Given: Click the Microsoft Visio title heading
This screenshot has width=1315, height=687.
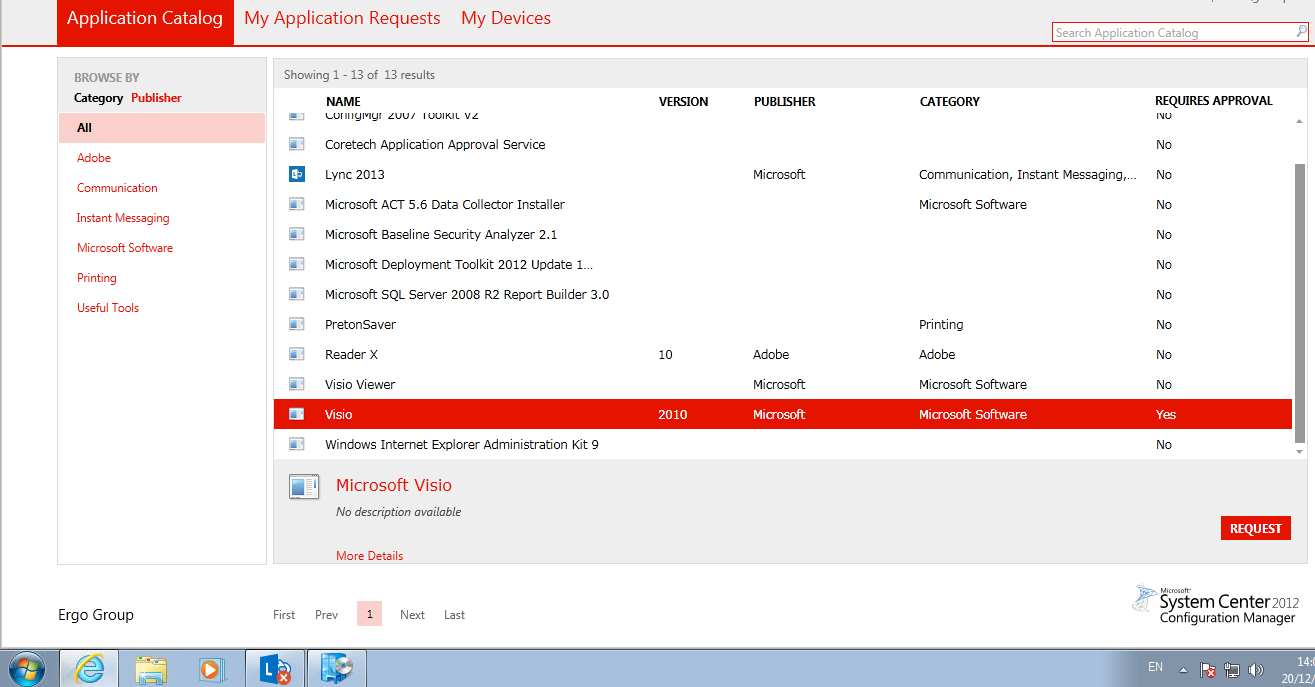Looking at the screenshot, I should [394, 485].
